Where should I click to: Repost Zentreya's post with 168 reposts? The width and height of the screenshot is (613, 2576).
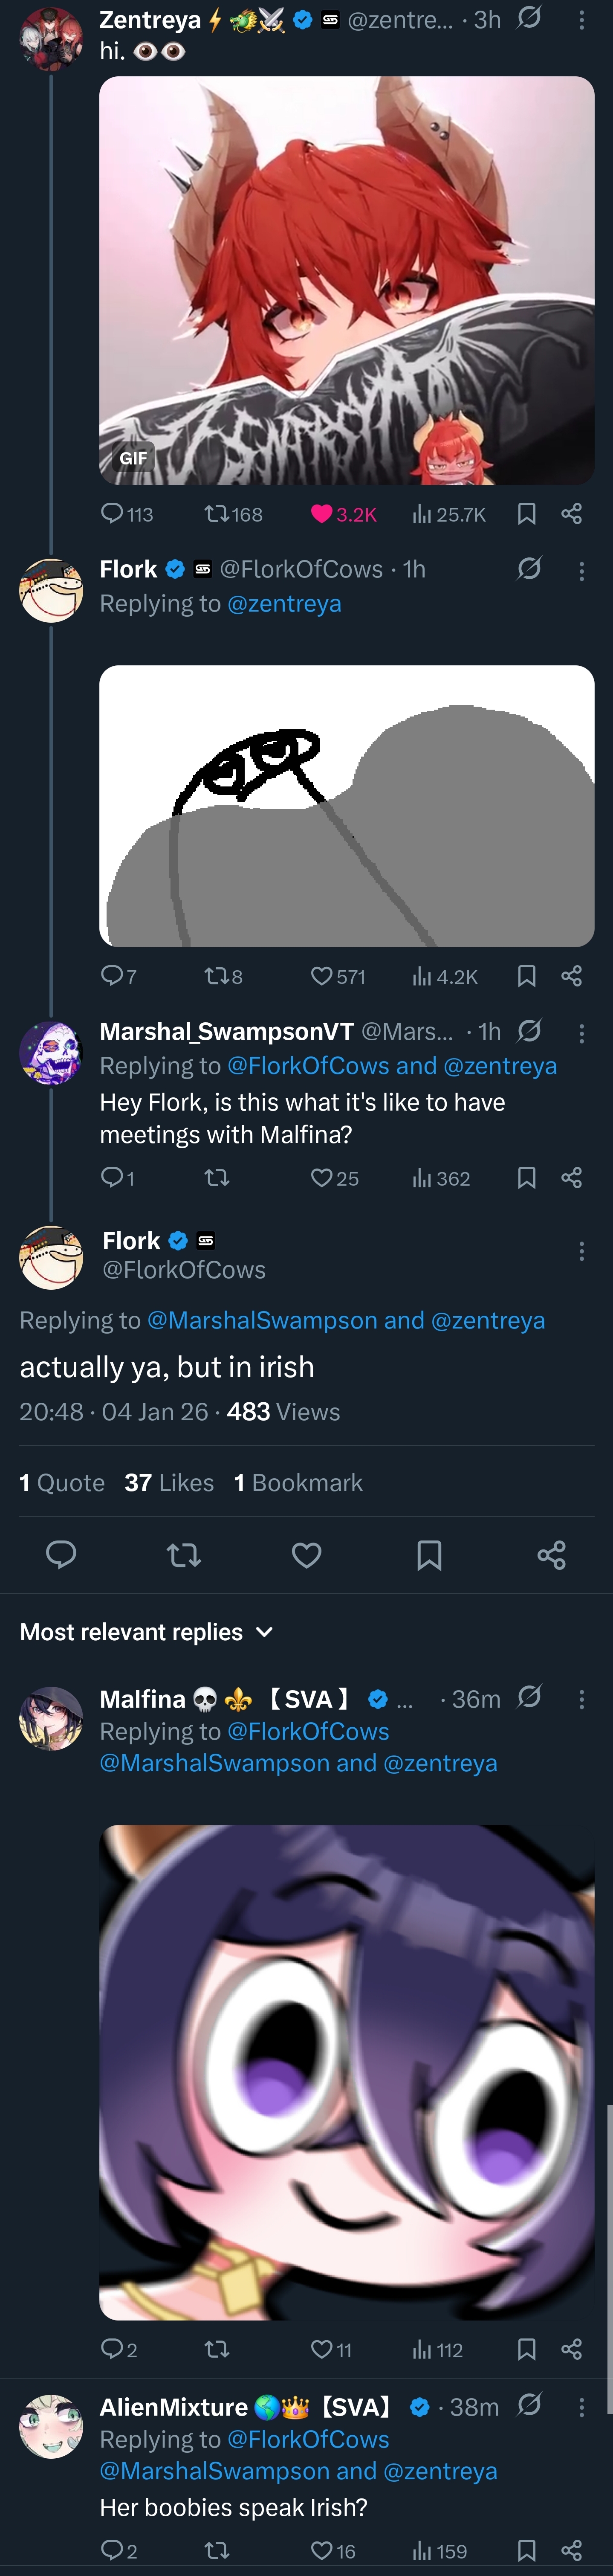[217, 514]
